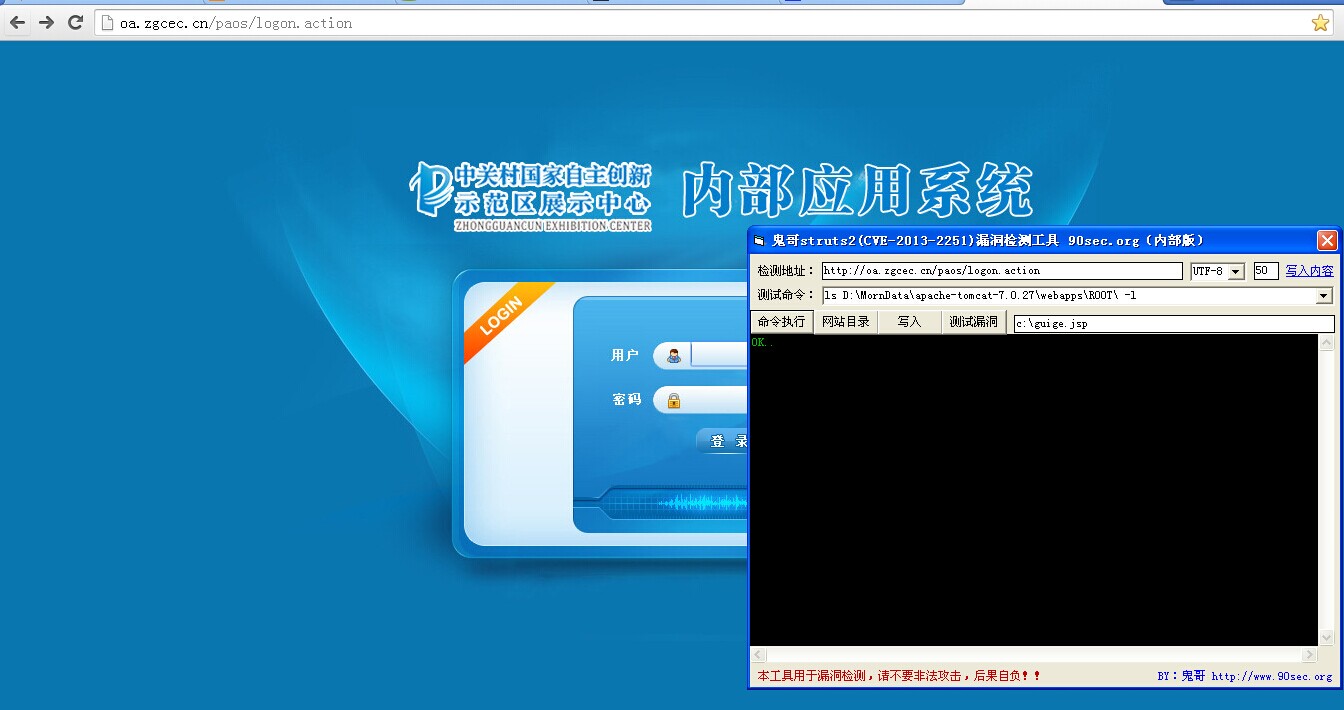1344x710 pixels.
Task: Click the output scrollbar up arrow
Action: [1327, 343]
